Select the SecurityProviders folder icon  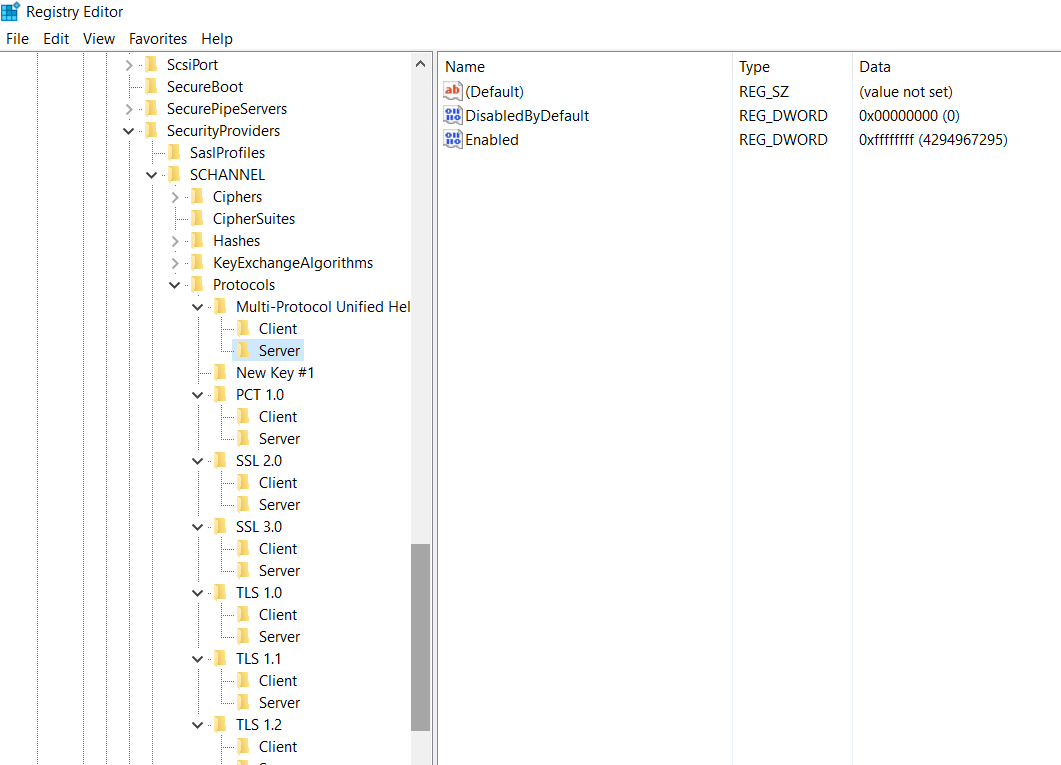(x=152, y=131)
